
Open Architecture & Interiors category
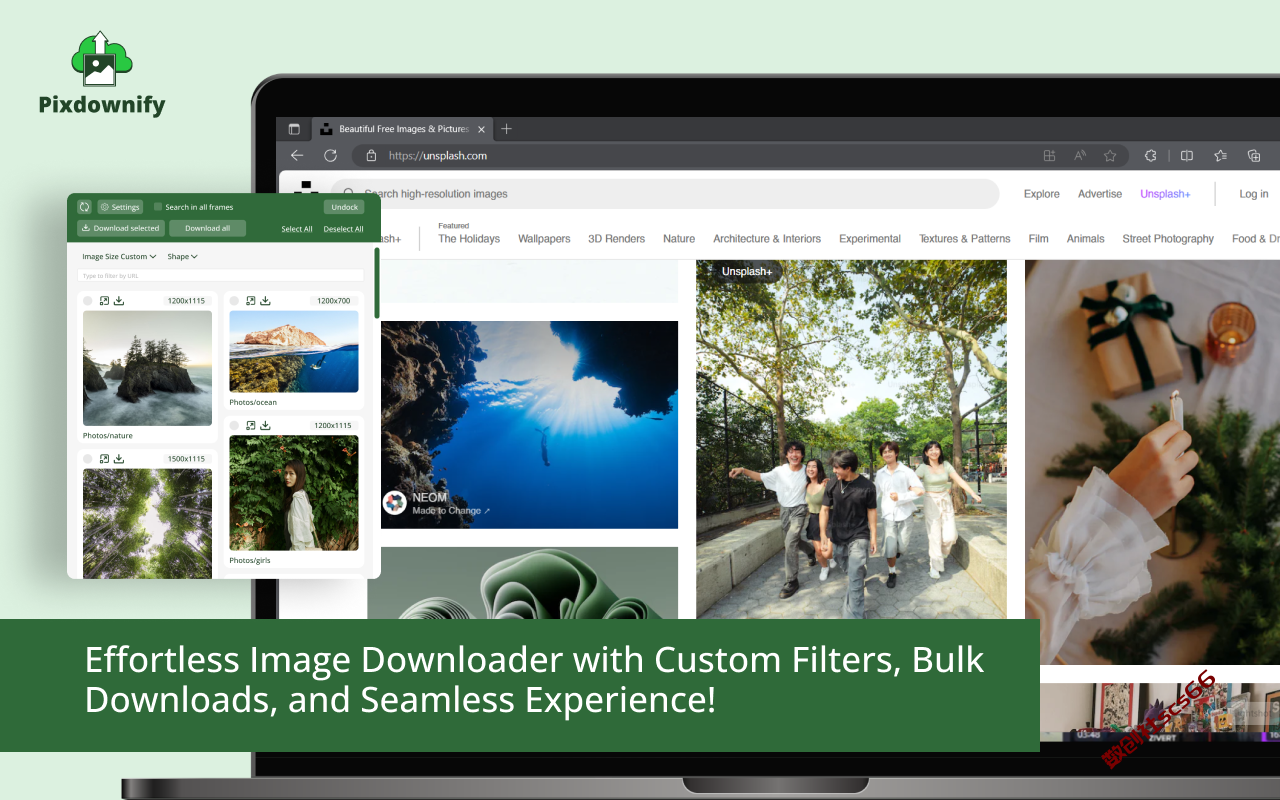click(767, 239)
